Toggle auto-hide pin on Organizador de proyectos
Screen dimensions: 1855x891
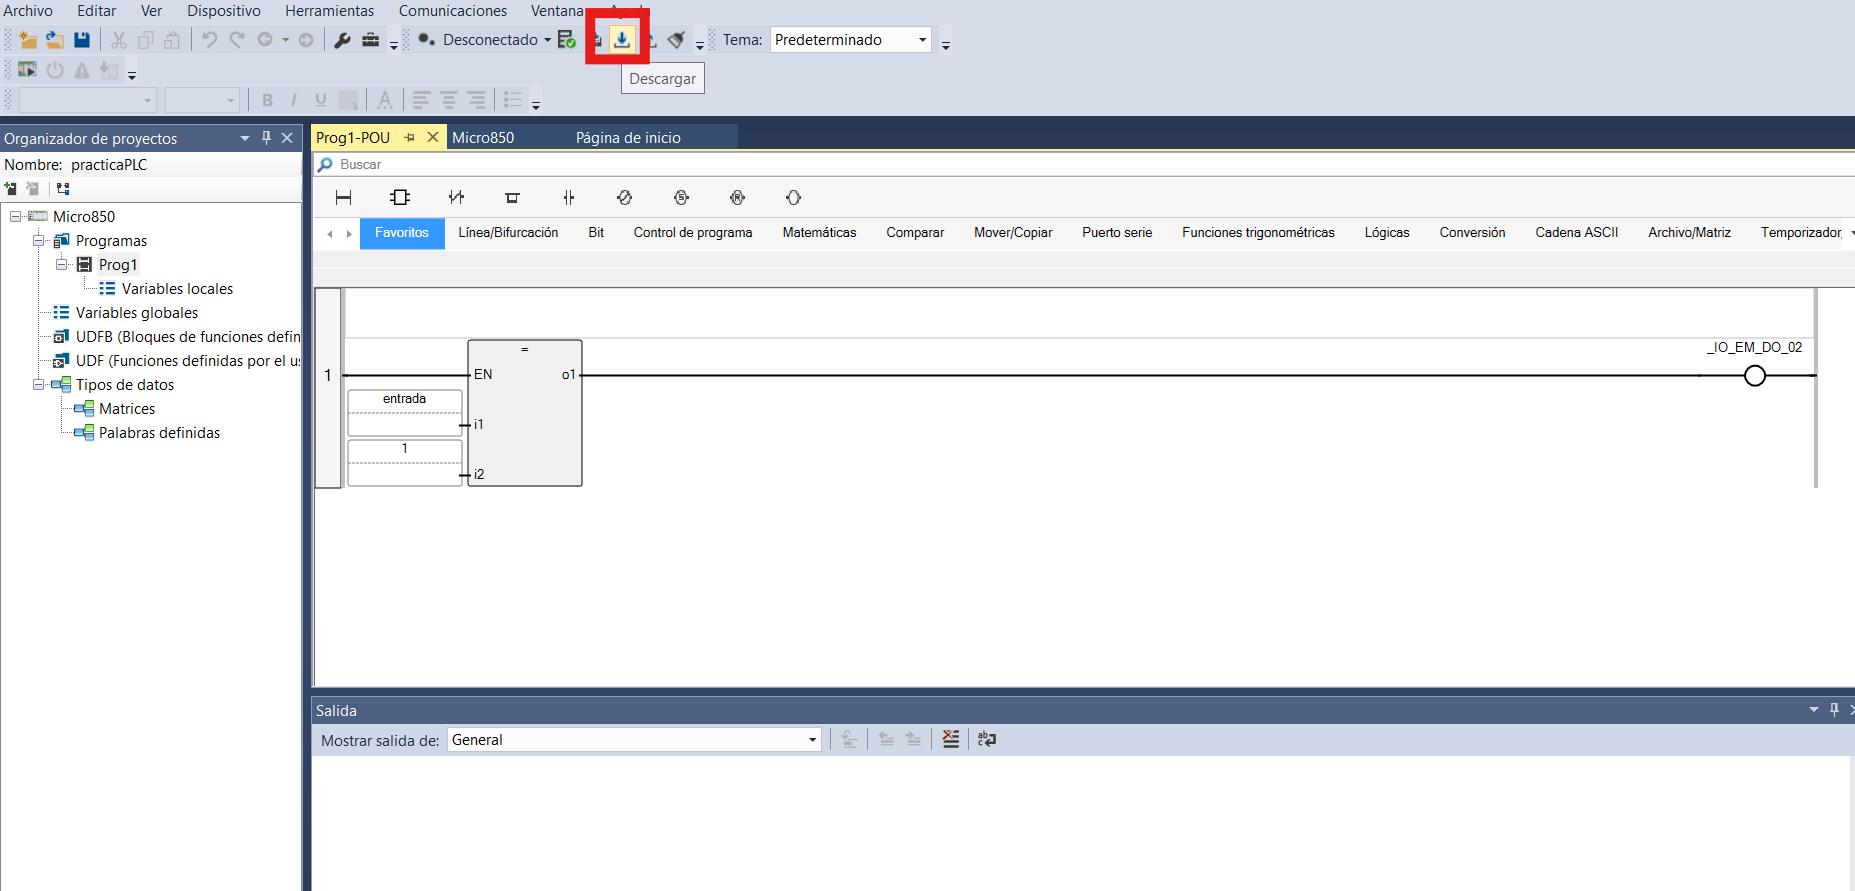266,138
